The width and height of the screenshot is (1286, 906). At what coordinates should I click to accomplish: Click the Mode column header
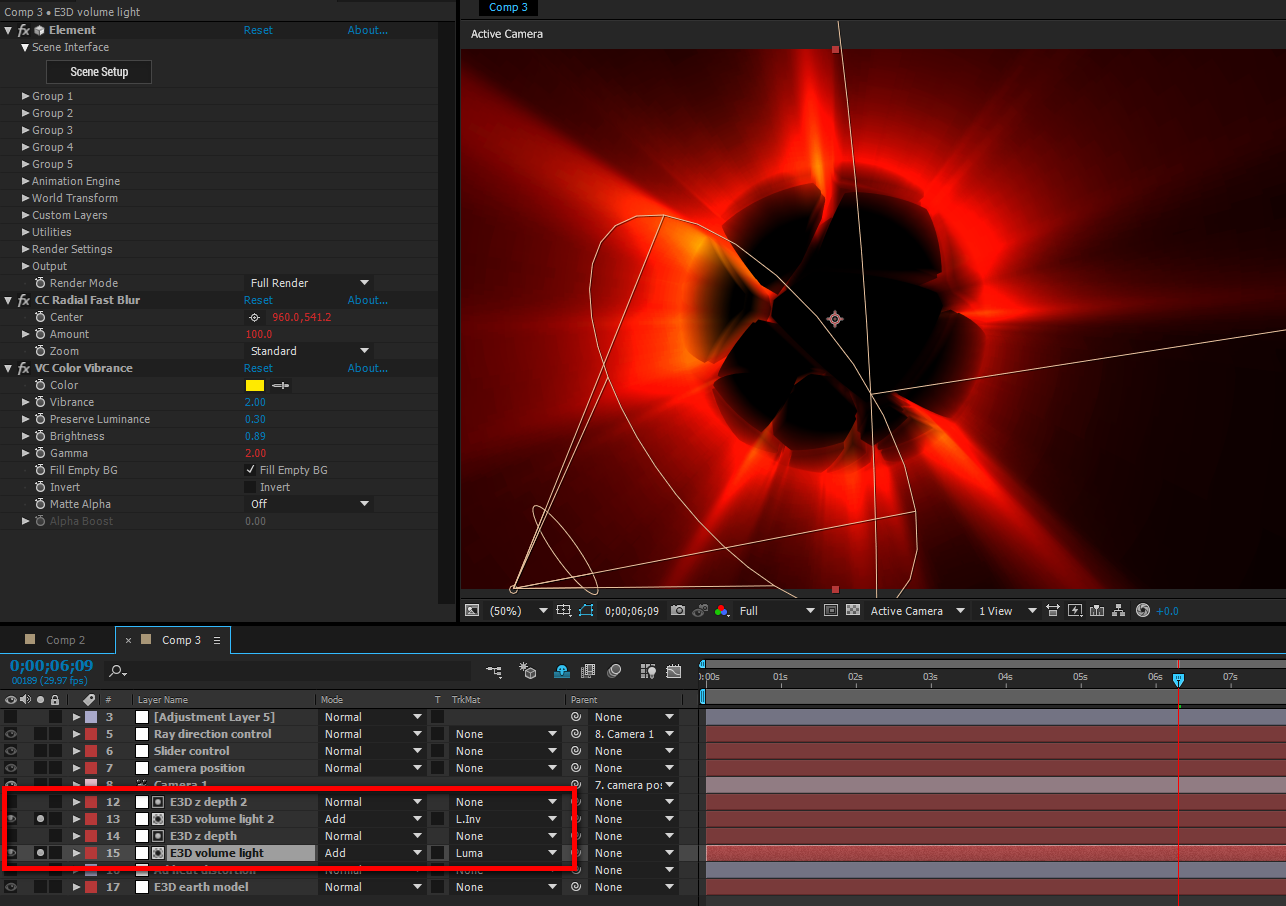[332, 700]
